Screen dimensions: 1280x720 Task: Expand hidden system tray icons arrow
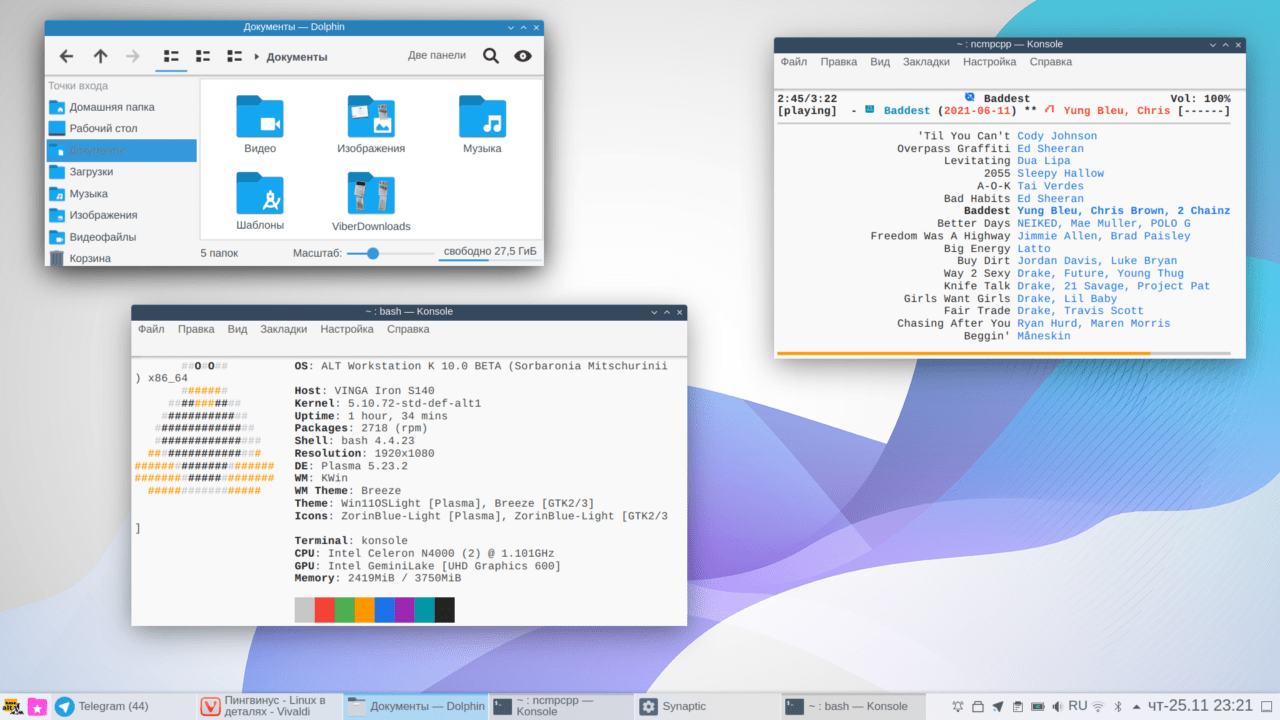(1136, 706)
